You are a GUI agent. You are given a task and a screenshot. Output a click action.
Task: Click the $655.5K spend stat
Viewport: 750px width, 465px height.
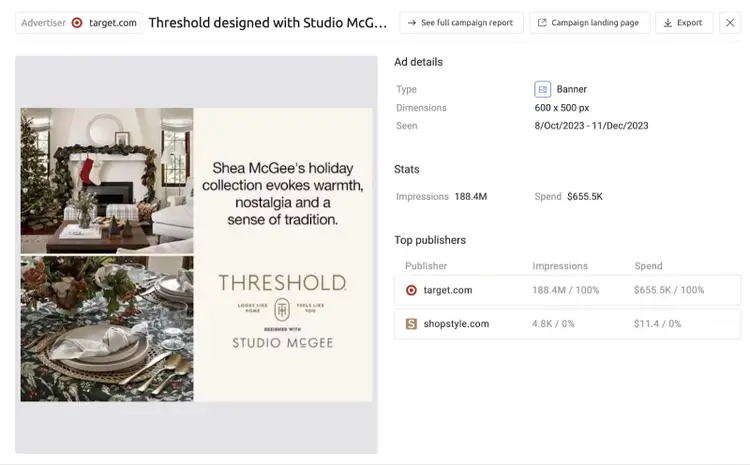(x=585, y=197)
